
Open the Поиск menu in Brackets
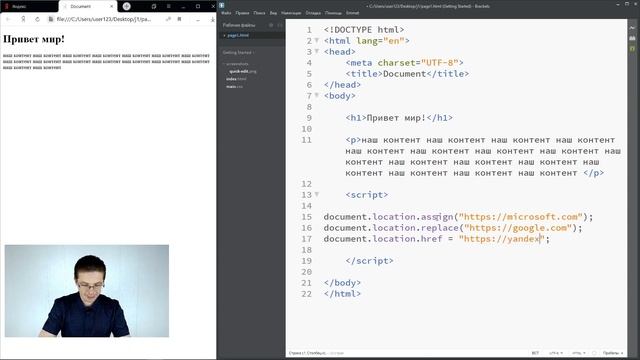259,13
